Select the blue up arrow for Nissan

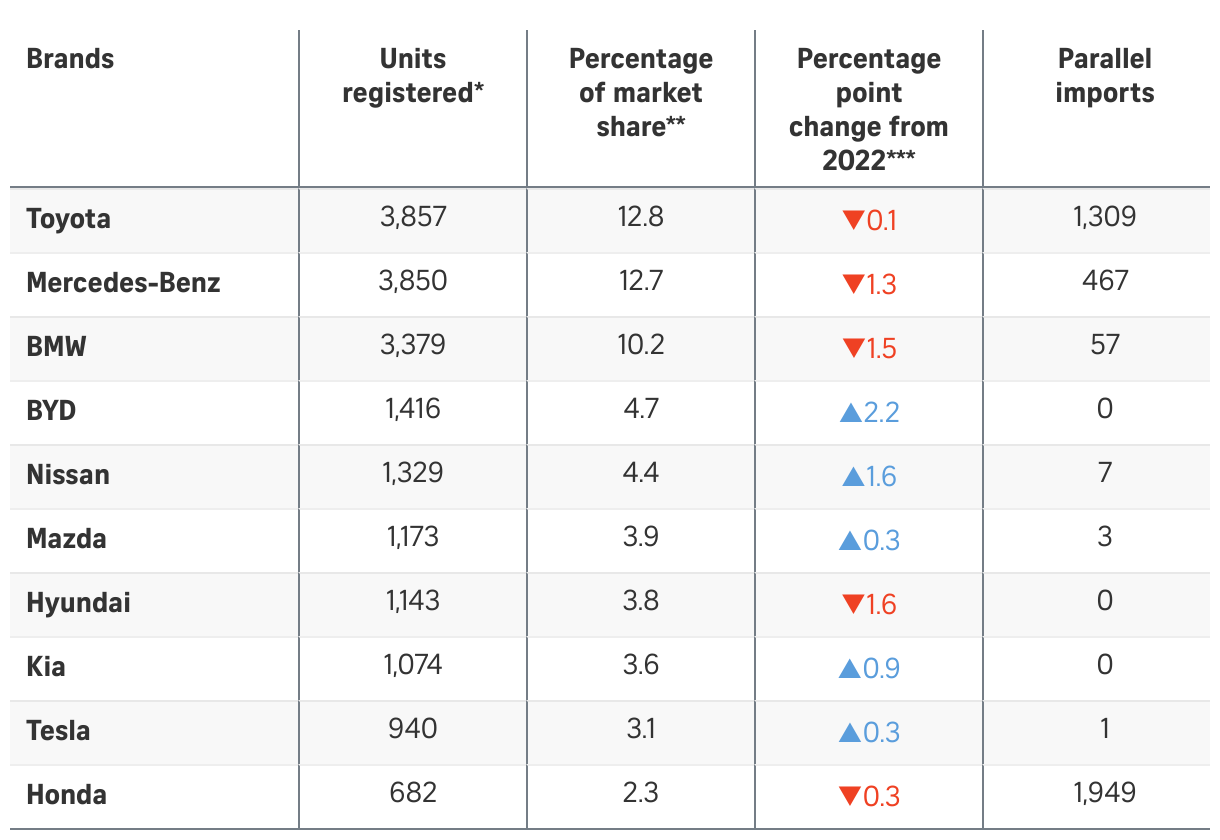(853, 476)
